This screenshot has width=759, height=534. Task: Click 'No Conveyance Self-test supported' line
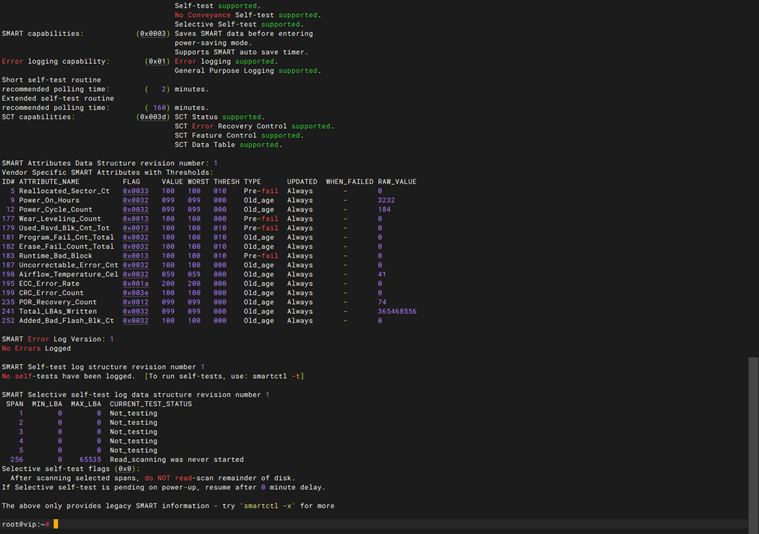248,15
